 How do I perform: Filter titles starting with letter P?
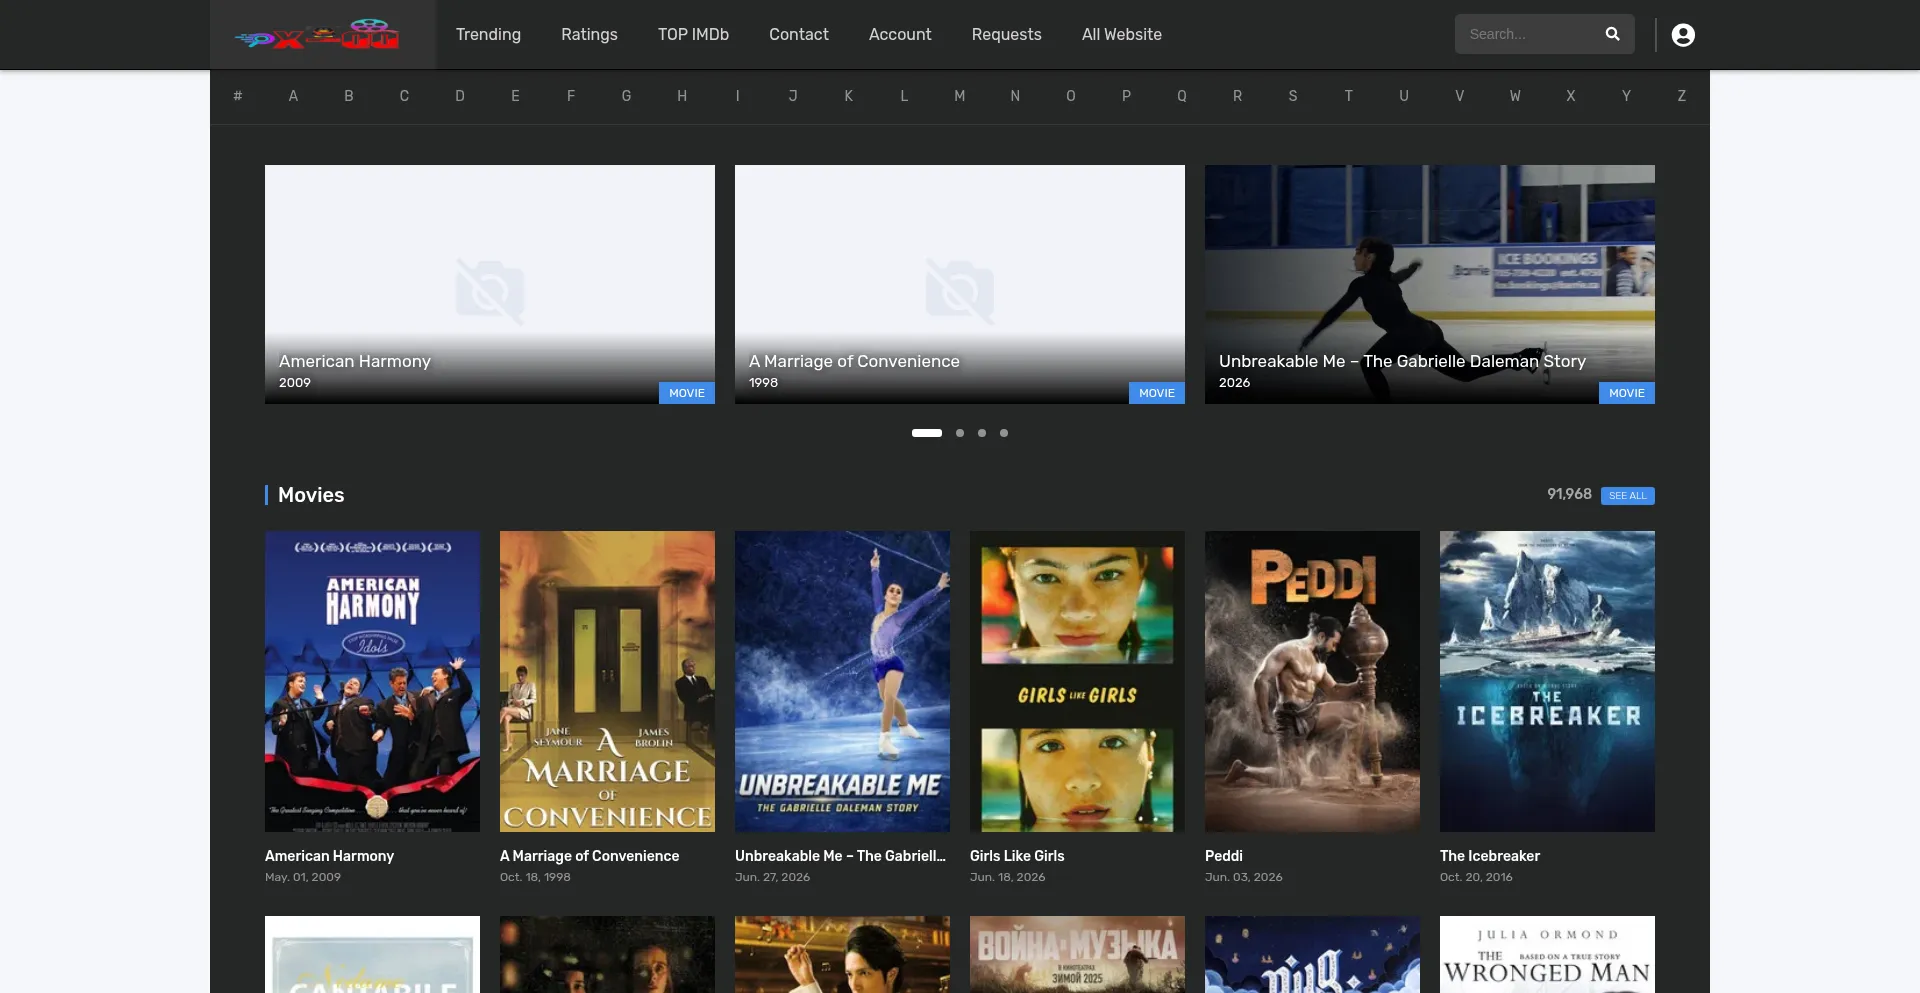tap(1126, 96)
